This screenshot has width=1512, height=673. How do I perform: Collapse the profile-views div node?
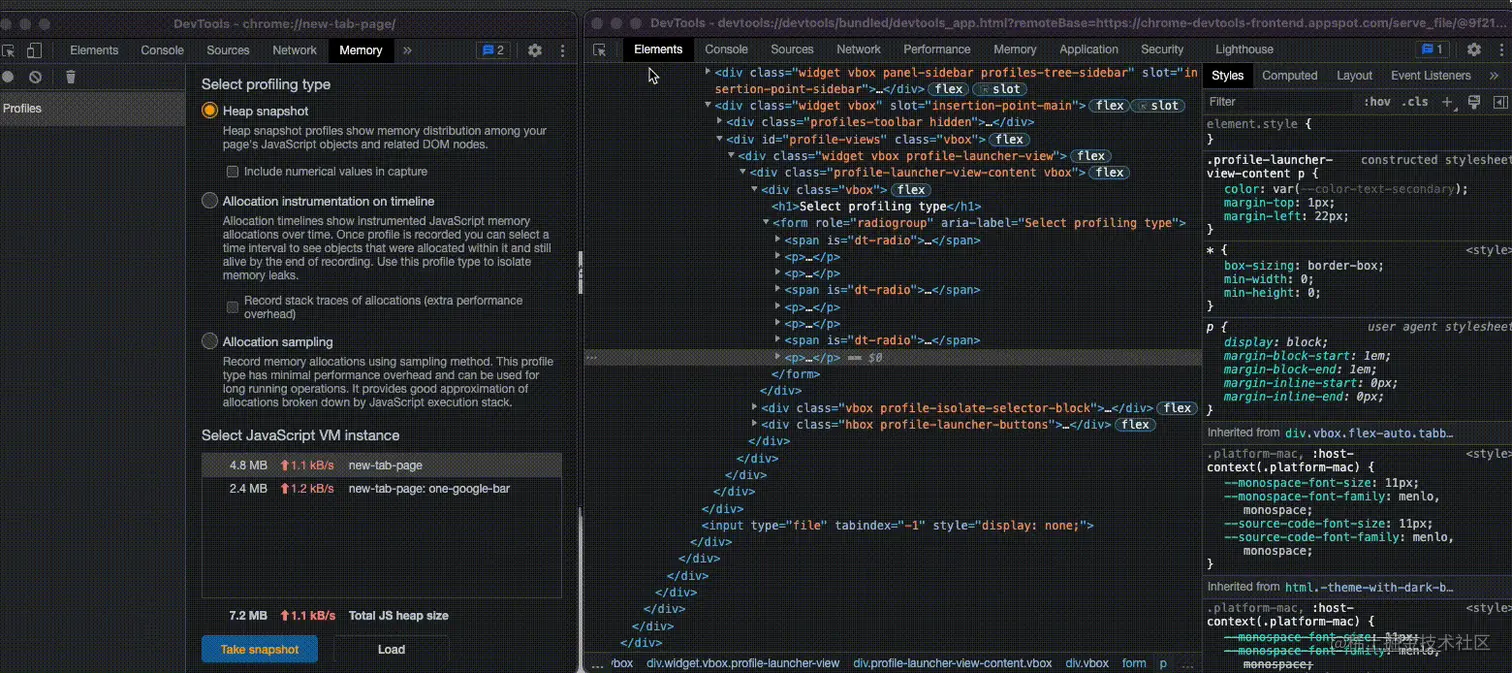719,139
